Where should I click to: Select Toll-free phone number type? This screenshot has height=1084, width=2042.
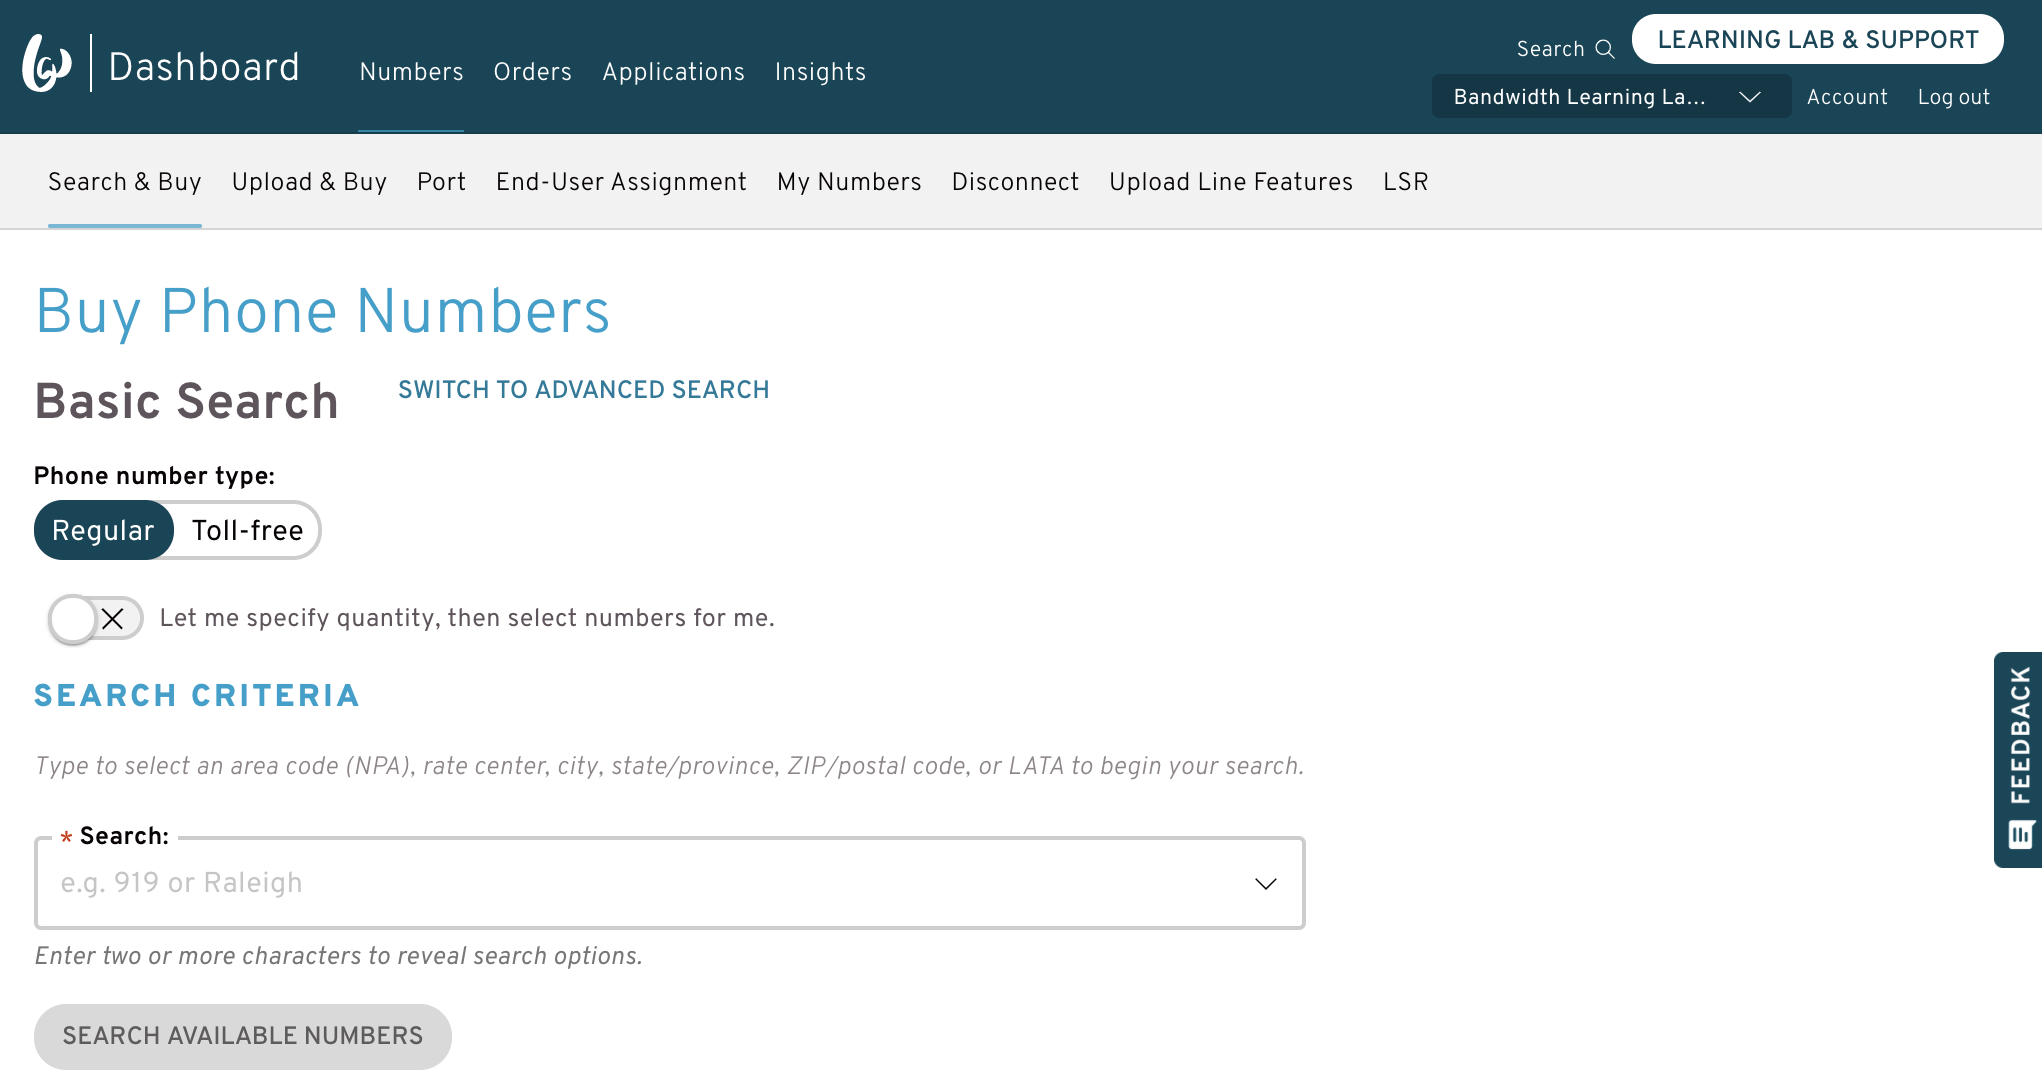tap(247, 530)
